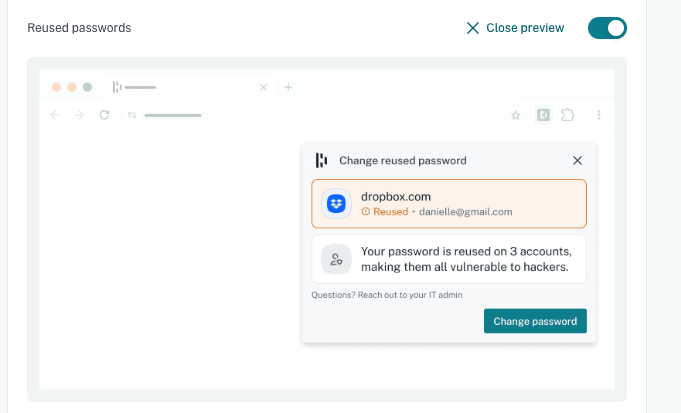
Task: Close the mock browser tab
Action: coord(263,87)
